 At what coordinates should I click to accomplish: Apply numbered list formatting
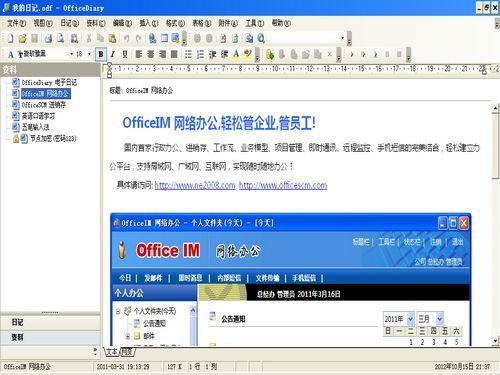[x=200, y=54]
